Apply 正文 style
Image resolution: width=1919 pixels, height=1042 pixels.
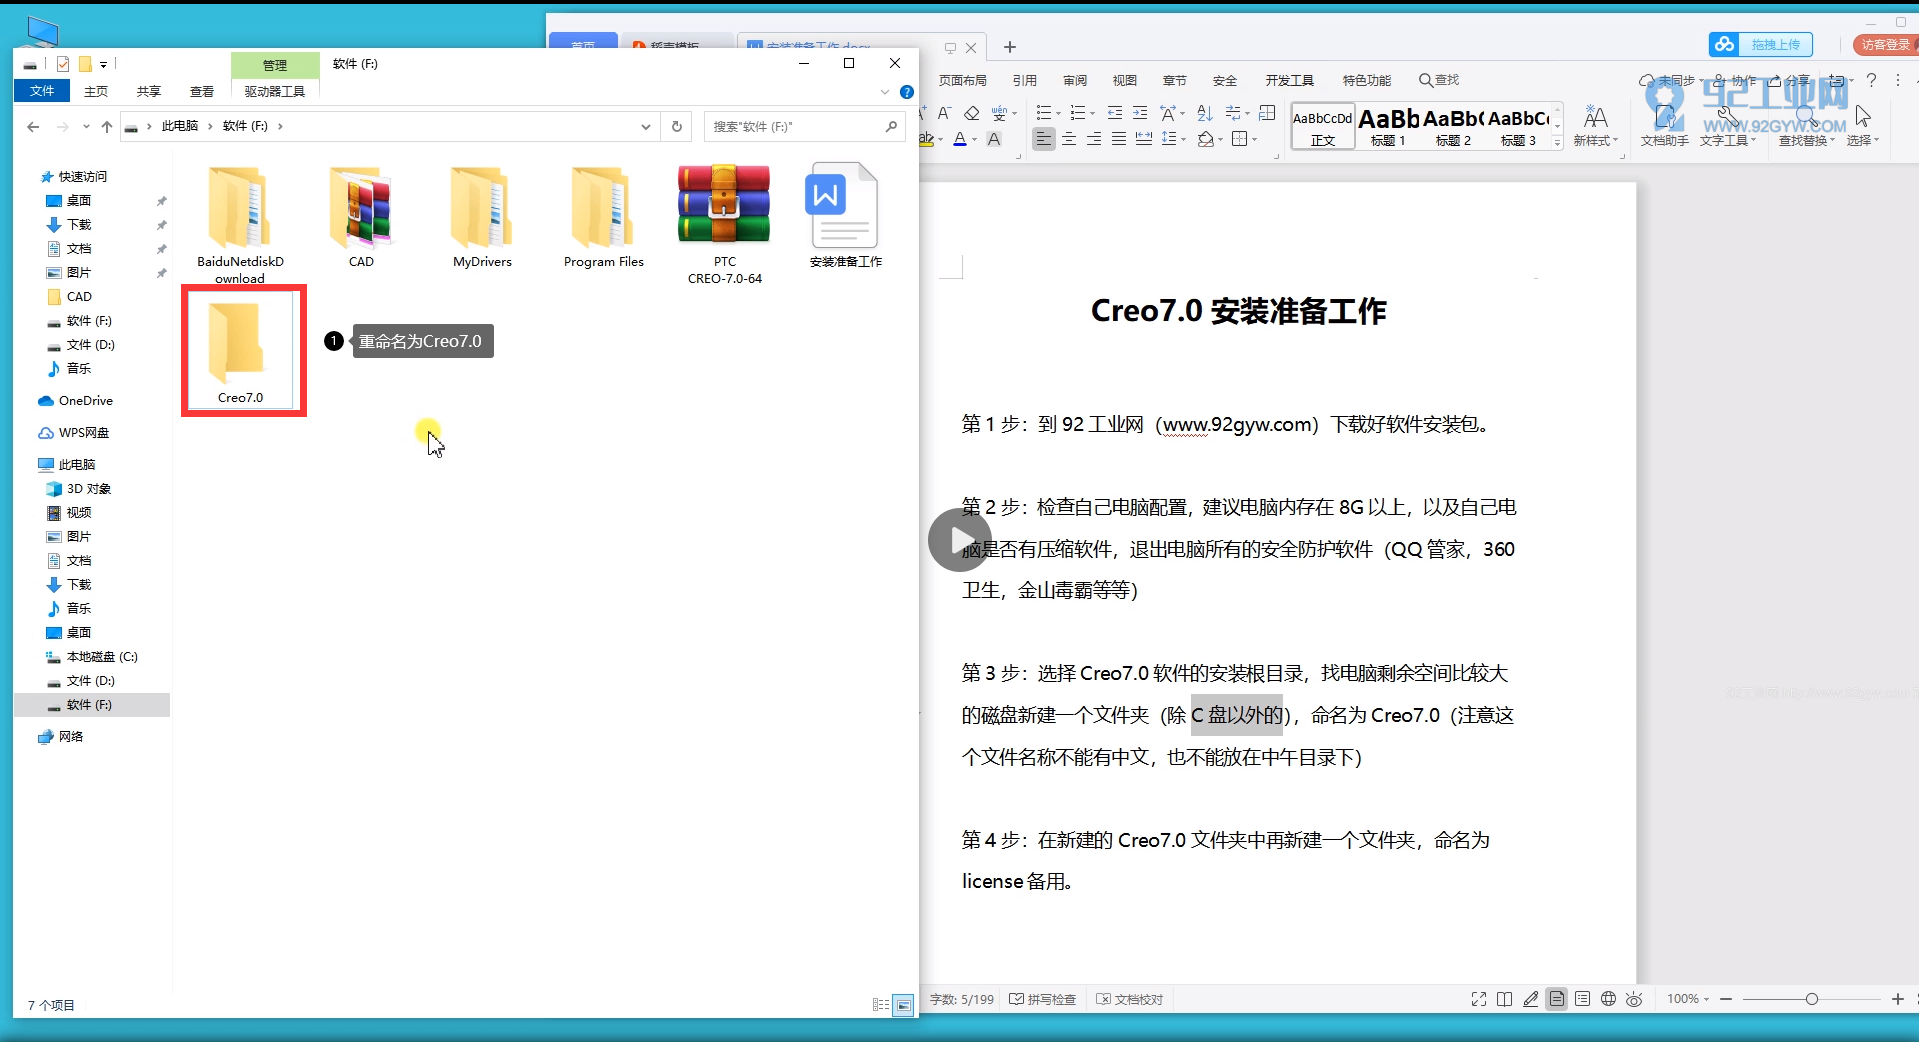coord(1323,127)
